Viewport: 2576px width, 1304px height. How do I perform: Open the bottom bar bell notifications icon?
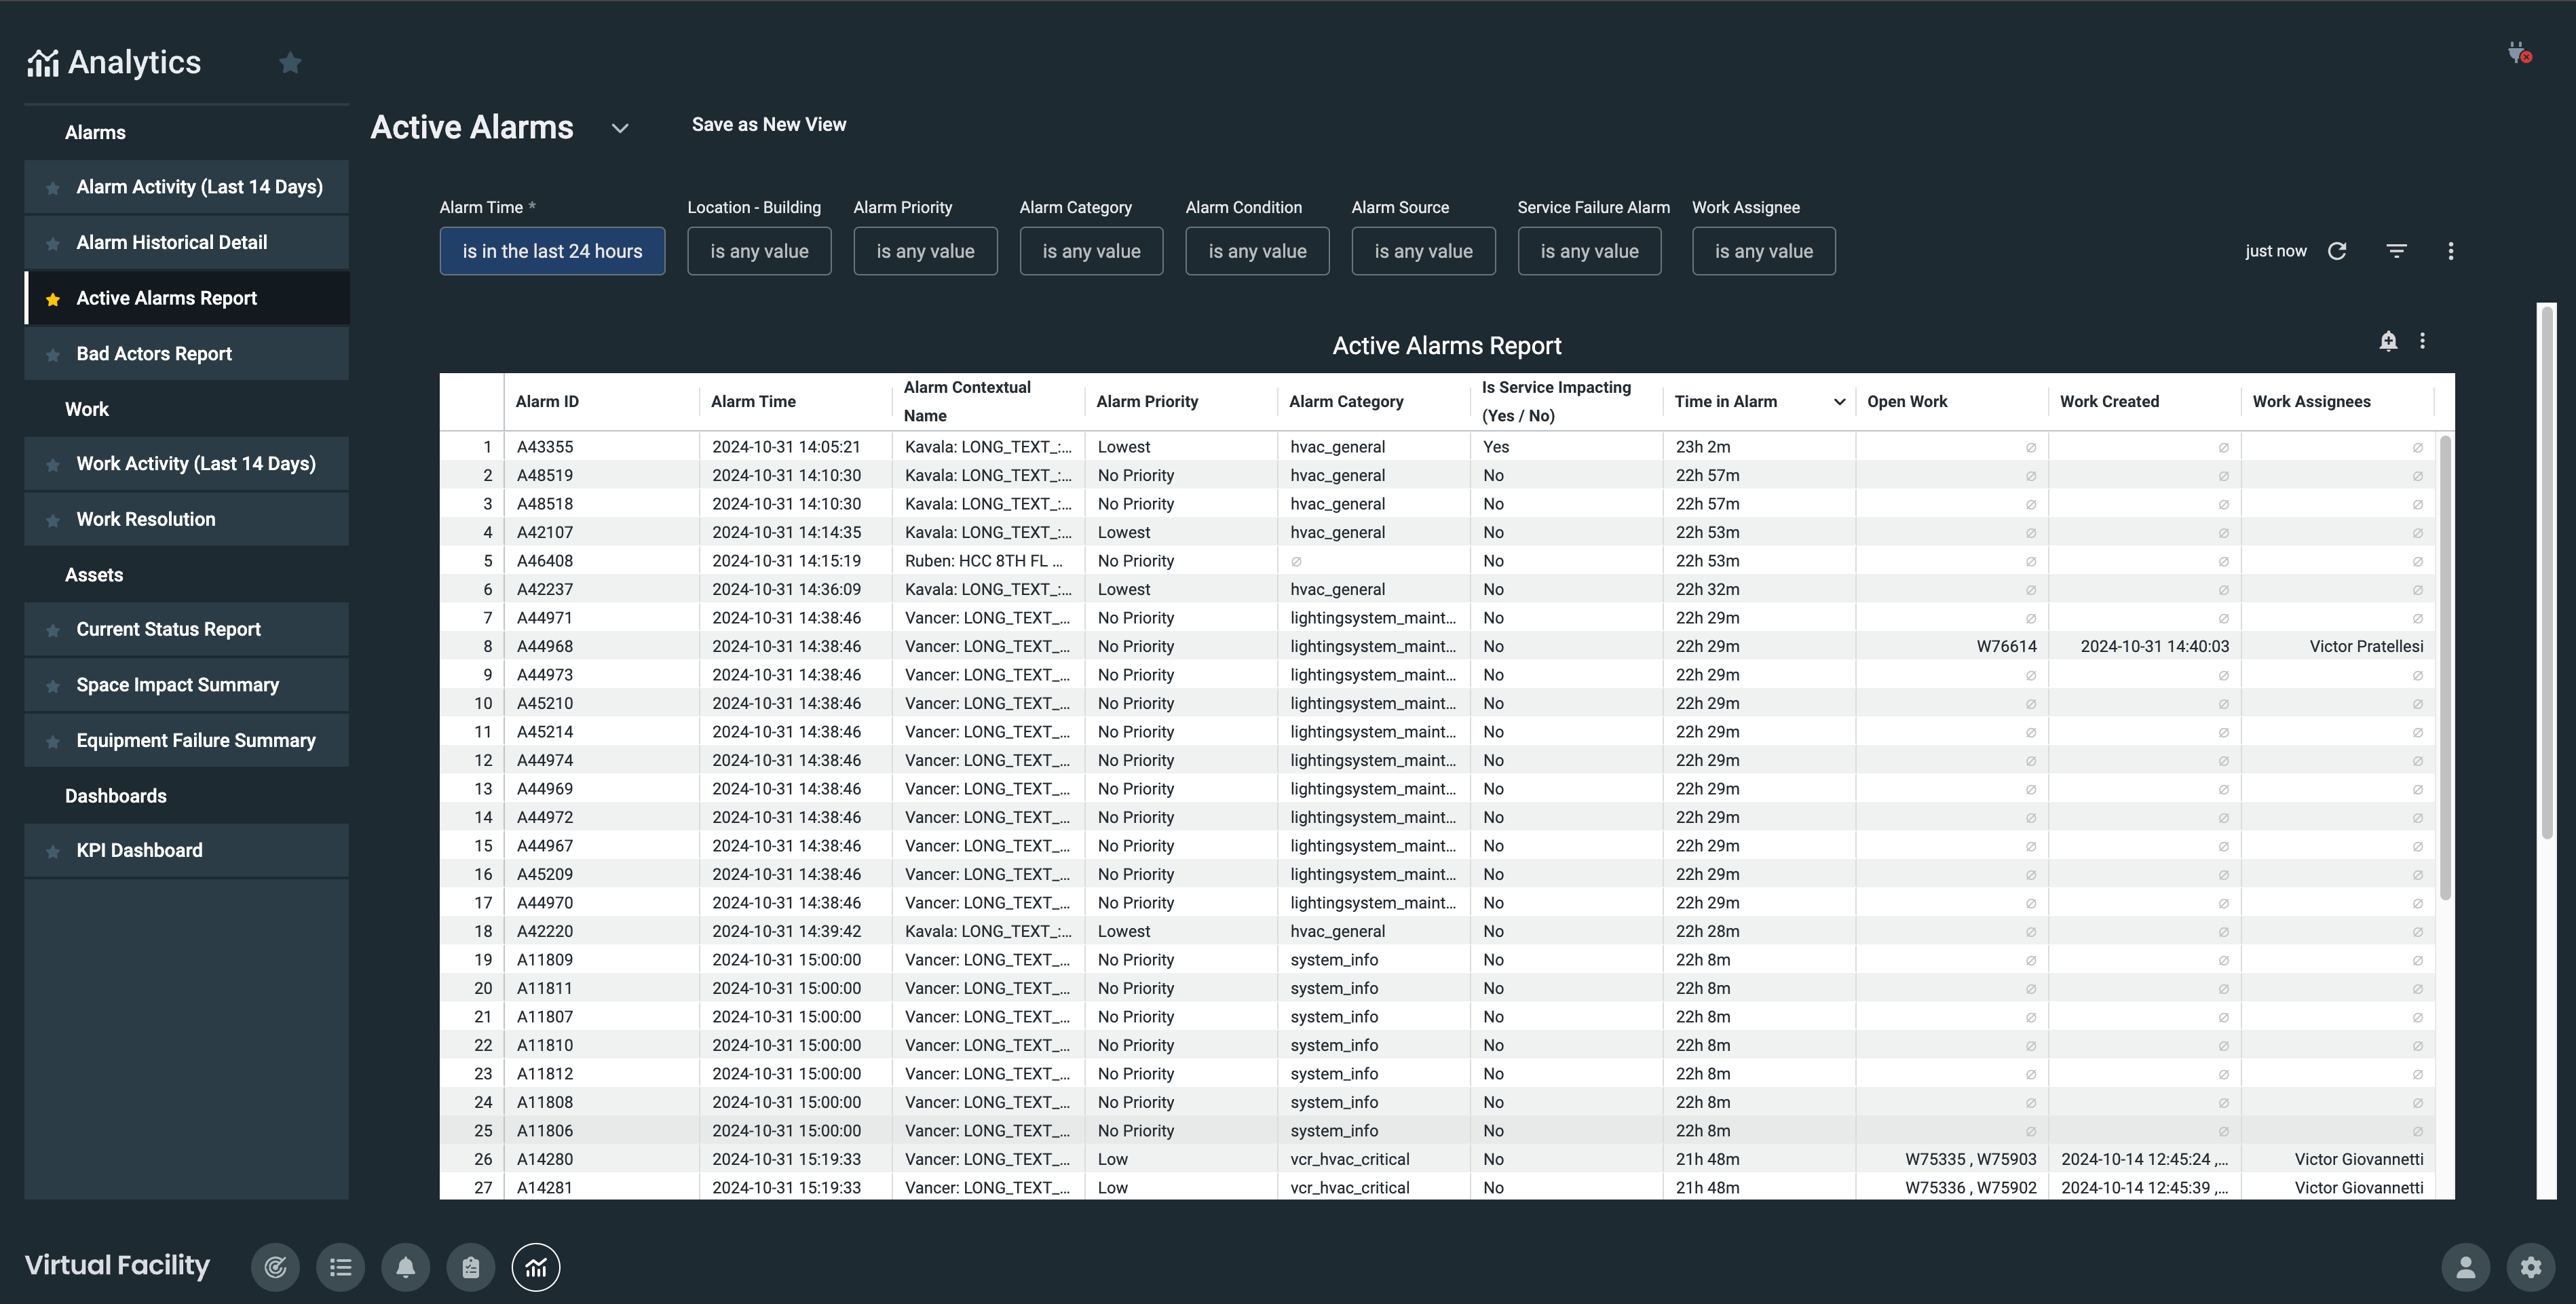pos(405,1267)
